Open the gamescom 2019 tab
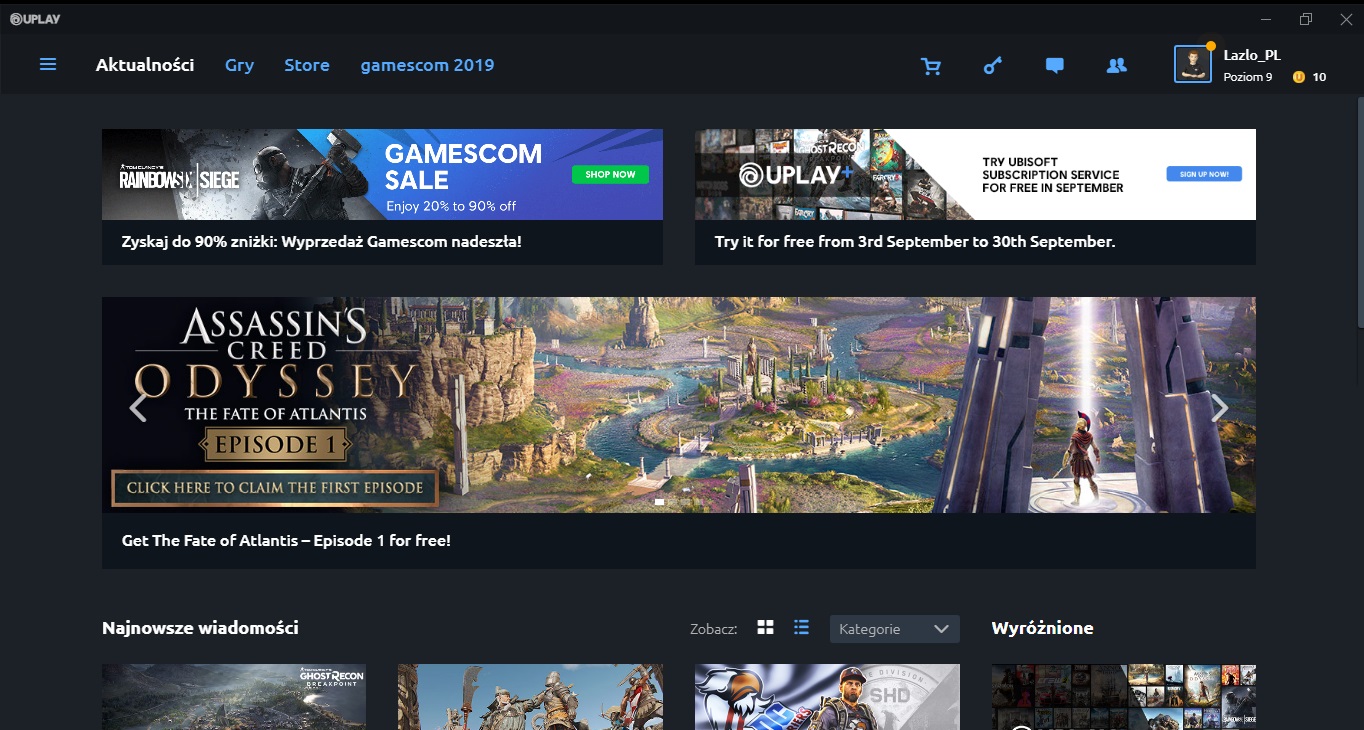1364x730 pixels. (427, 65)
